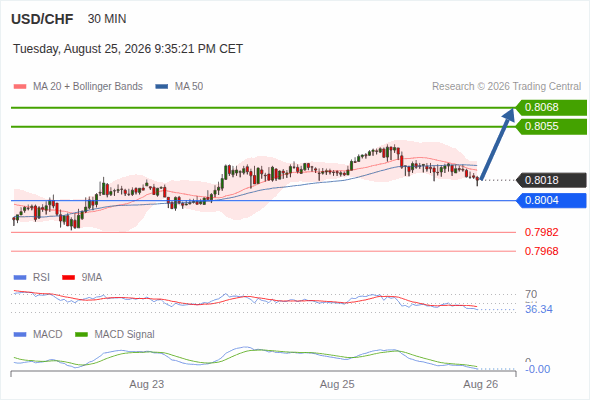Click the MA 20 + Bollinger Bands label
This screenshot has width=590, height=400.
point(88,87)
